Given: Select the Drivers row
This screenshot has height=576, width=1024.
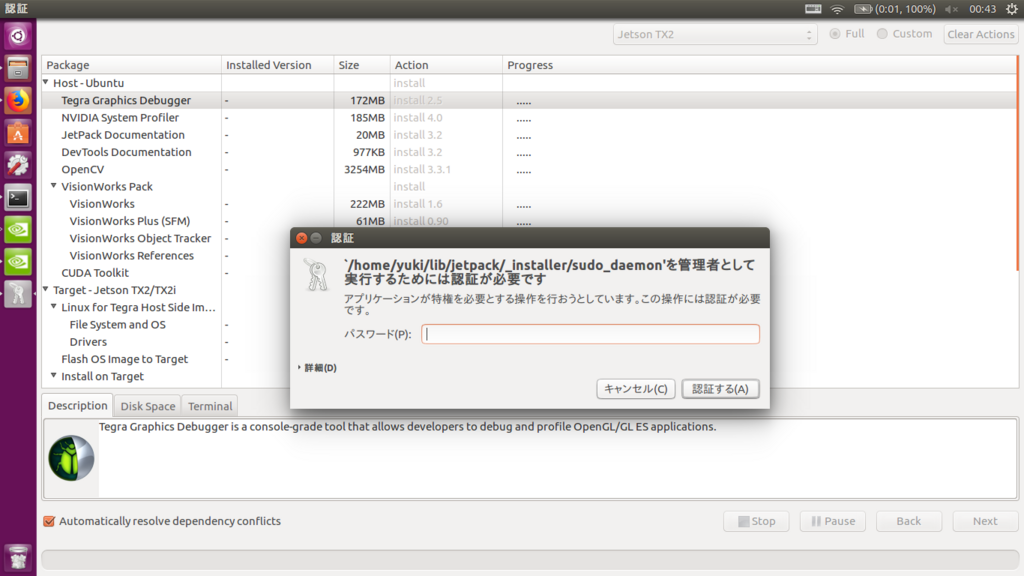Looking at the screenshot, I should tap(166, 342).
